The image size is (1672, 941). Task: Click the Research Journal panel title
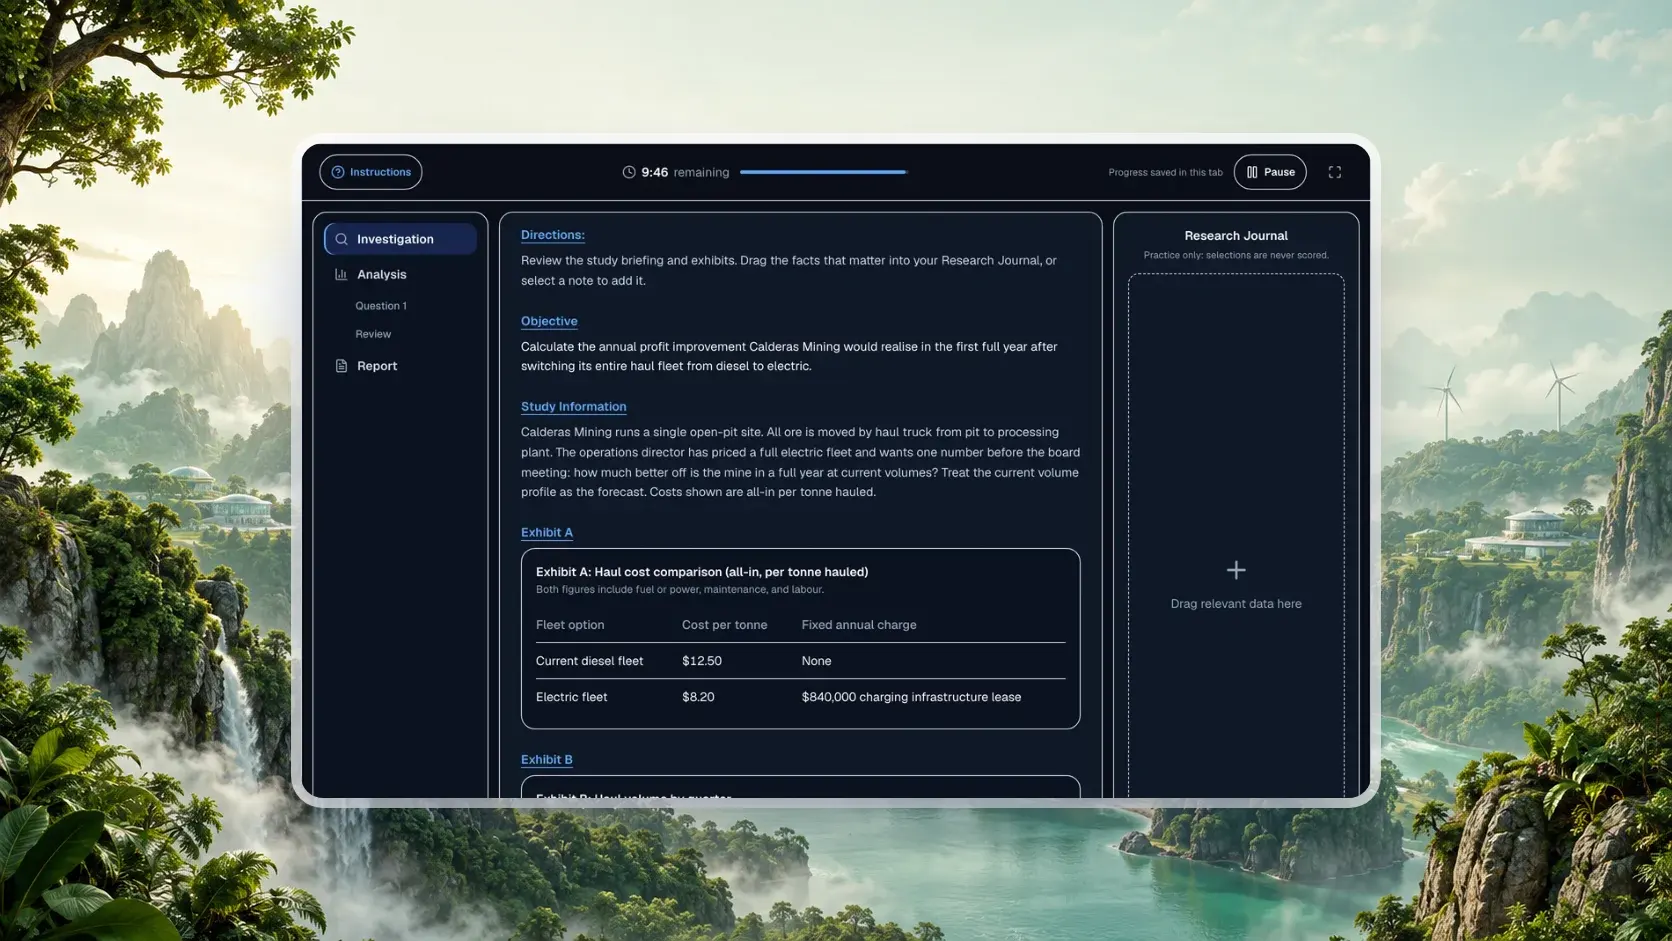point(1236,236)
